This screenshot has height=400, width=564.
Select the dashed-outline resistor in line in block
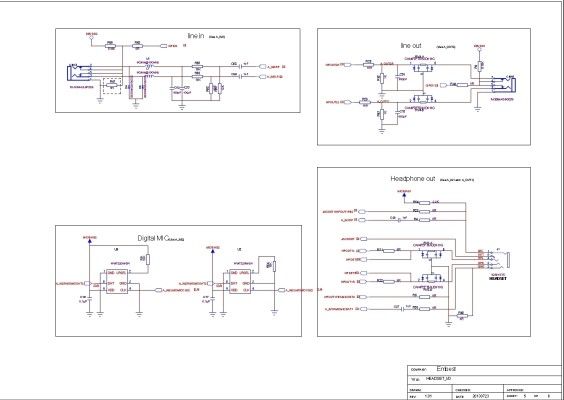[x=112, y=86]
